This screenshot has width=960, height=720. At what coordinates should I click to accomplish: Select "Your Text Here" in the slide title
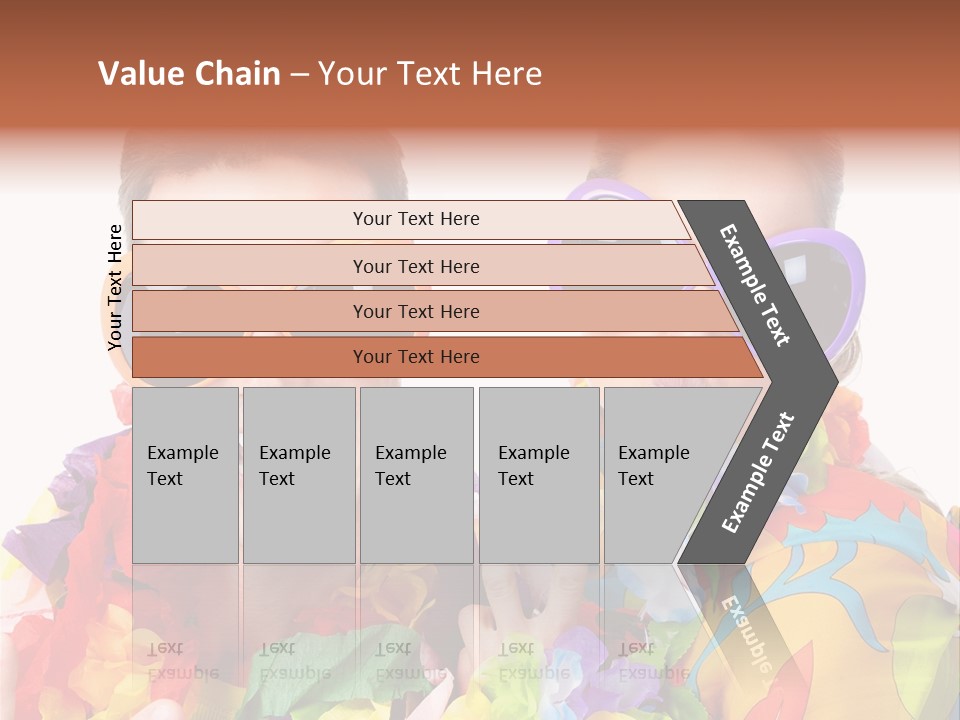click(430, 74)
